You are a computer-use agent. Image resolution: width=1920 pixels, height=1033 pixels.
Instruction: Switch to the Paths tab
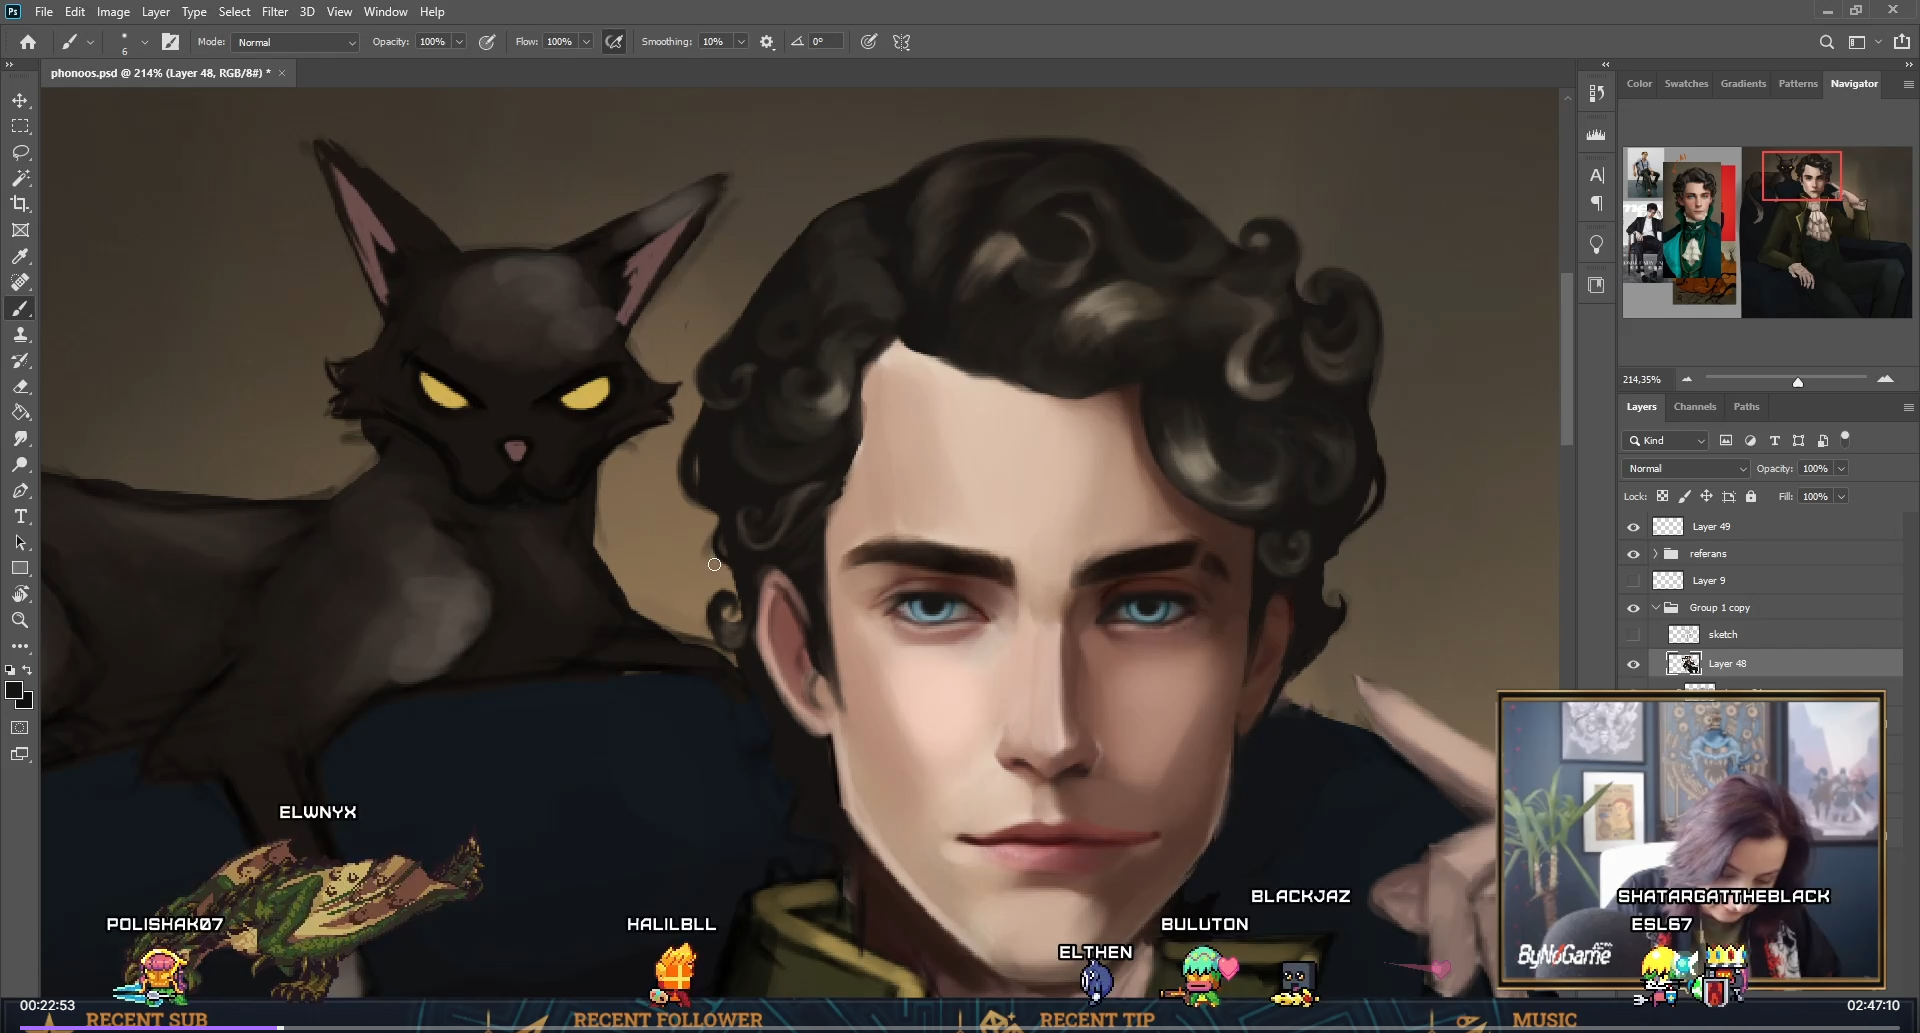(x=1746, y=407)
